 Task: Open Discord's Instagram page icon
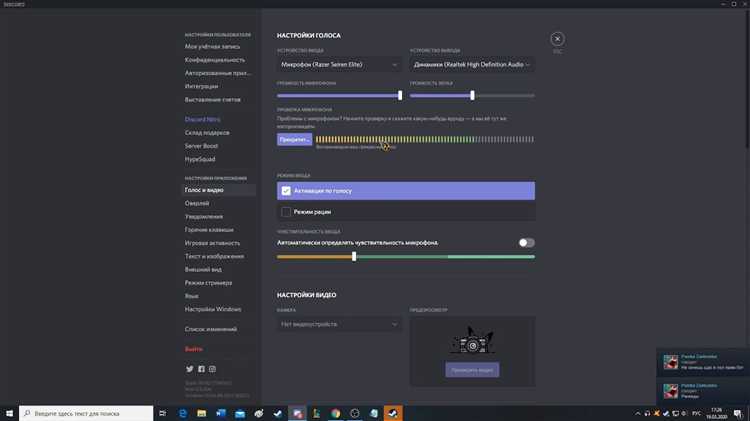212,369
